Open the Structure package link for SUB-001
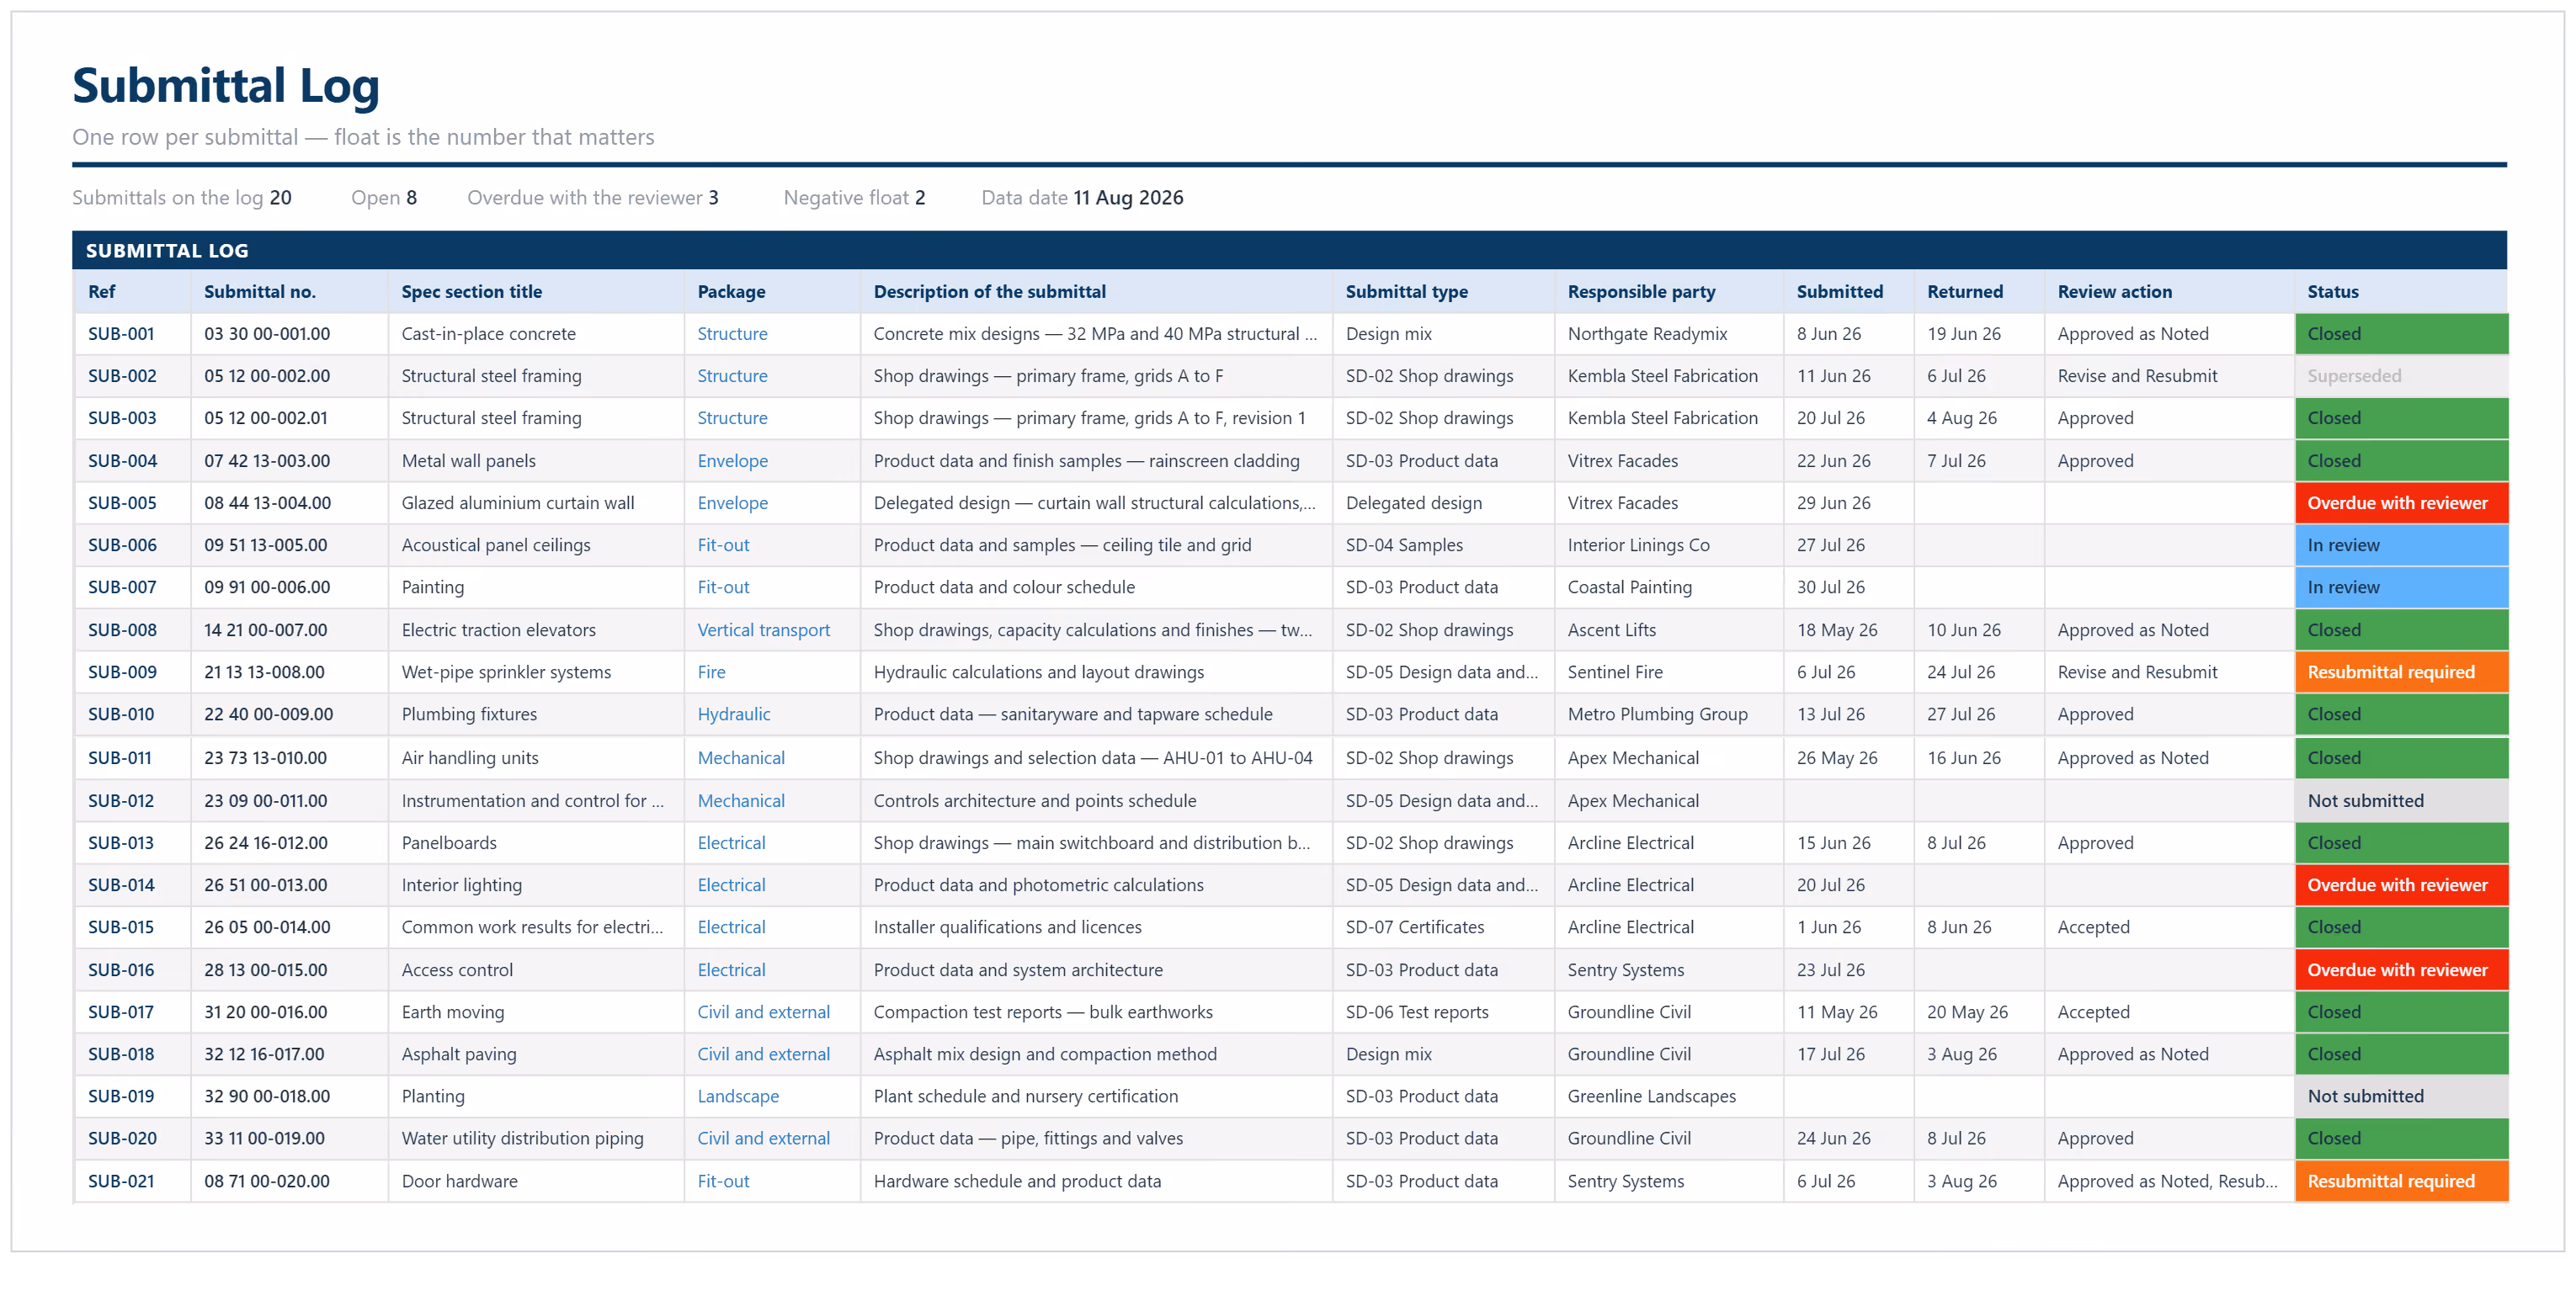The width and height of the screenshot is (2576, 1301). [732, 334]
